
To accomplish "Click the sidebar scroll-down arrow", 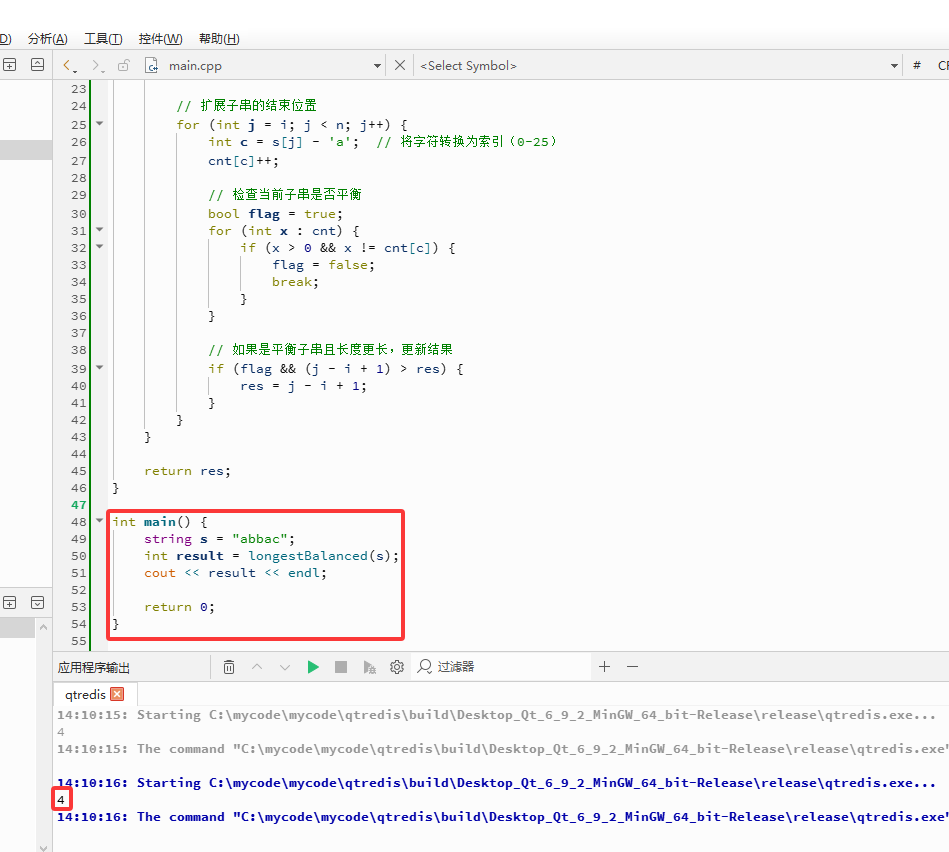I will [43, 847].
